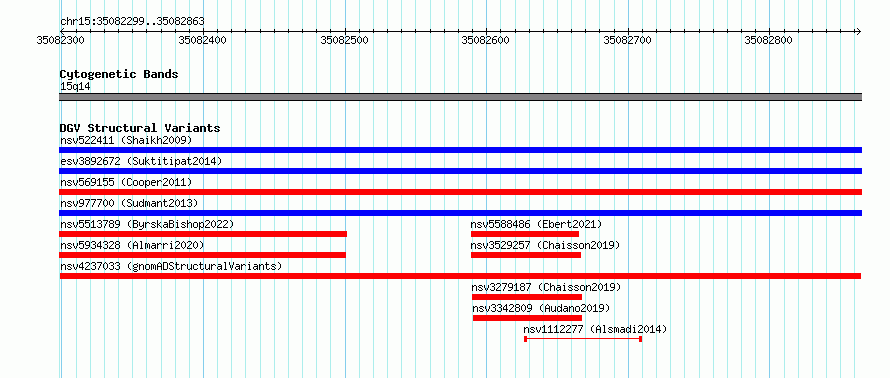Select the red bar under nsv3342809
Viewport: 890px width, 378px height.
(527, 318)
